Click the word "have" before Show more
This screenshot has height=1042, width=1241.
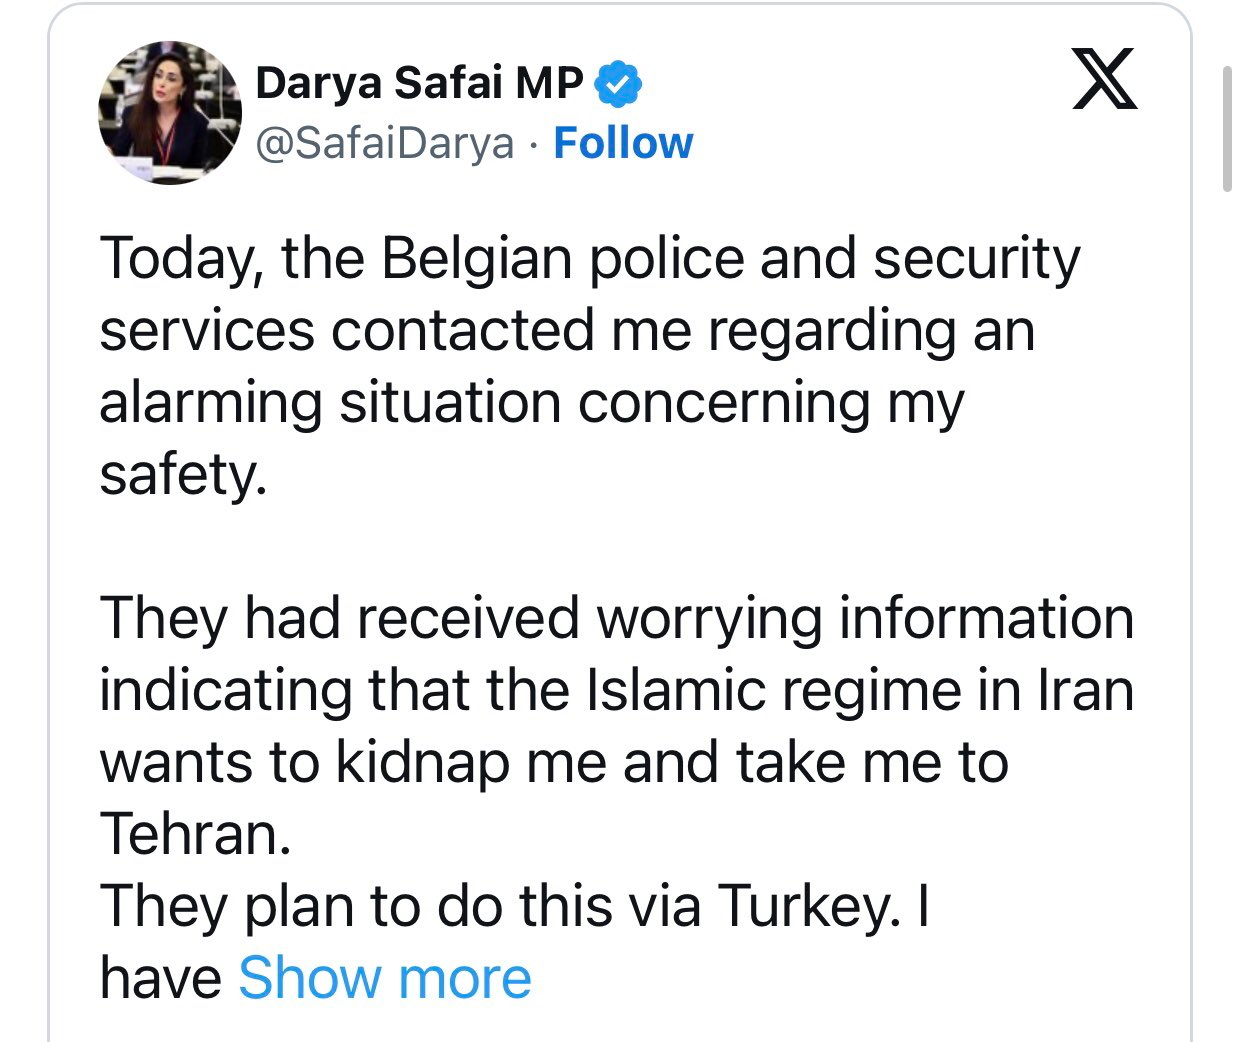click(x=160, y=978)
